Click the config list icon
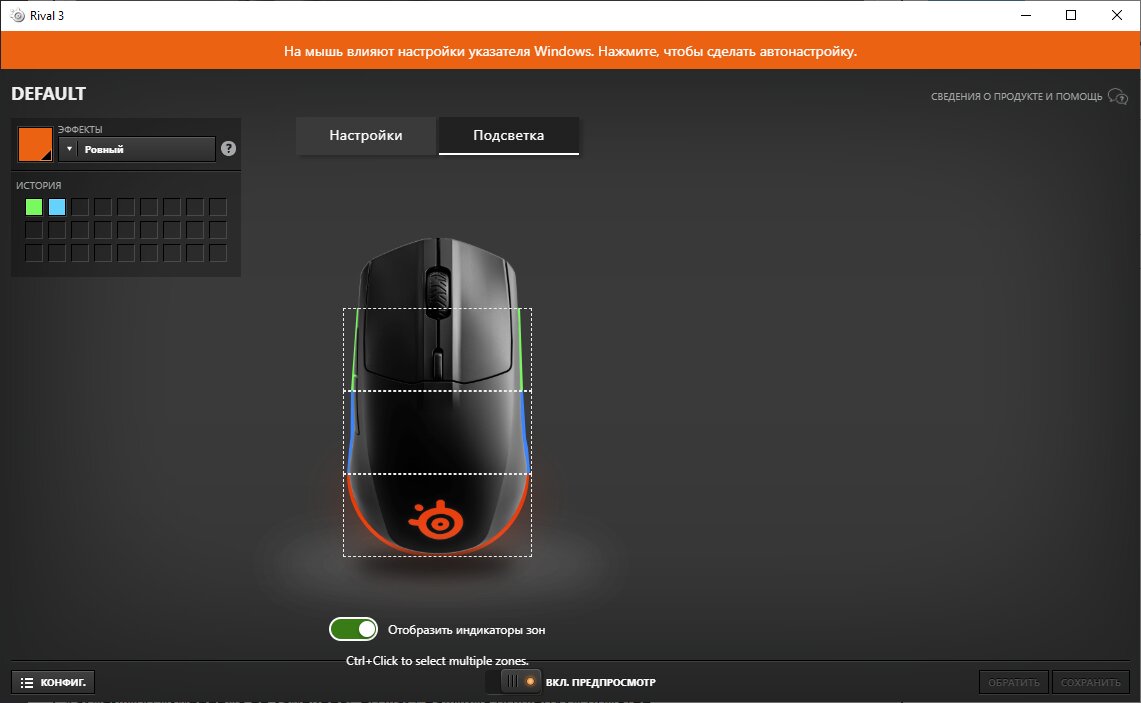Viewport: 1141px width, 703px height. pyautogui.click(x=27, y=683)
